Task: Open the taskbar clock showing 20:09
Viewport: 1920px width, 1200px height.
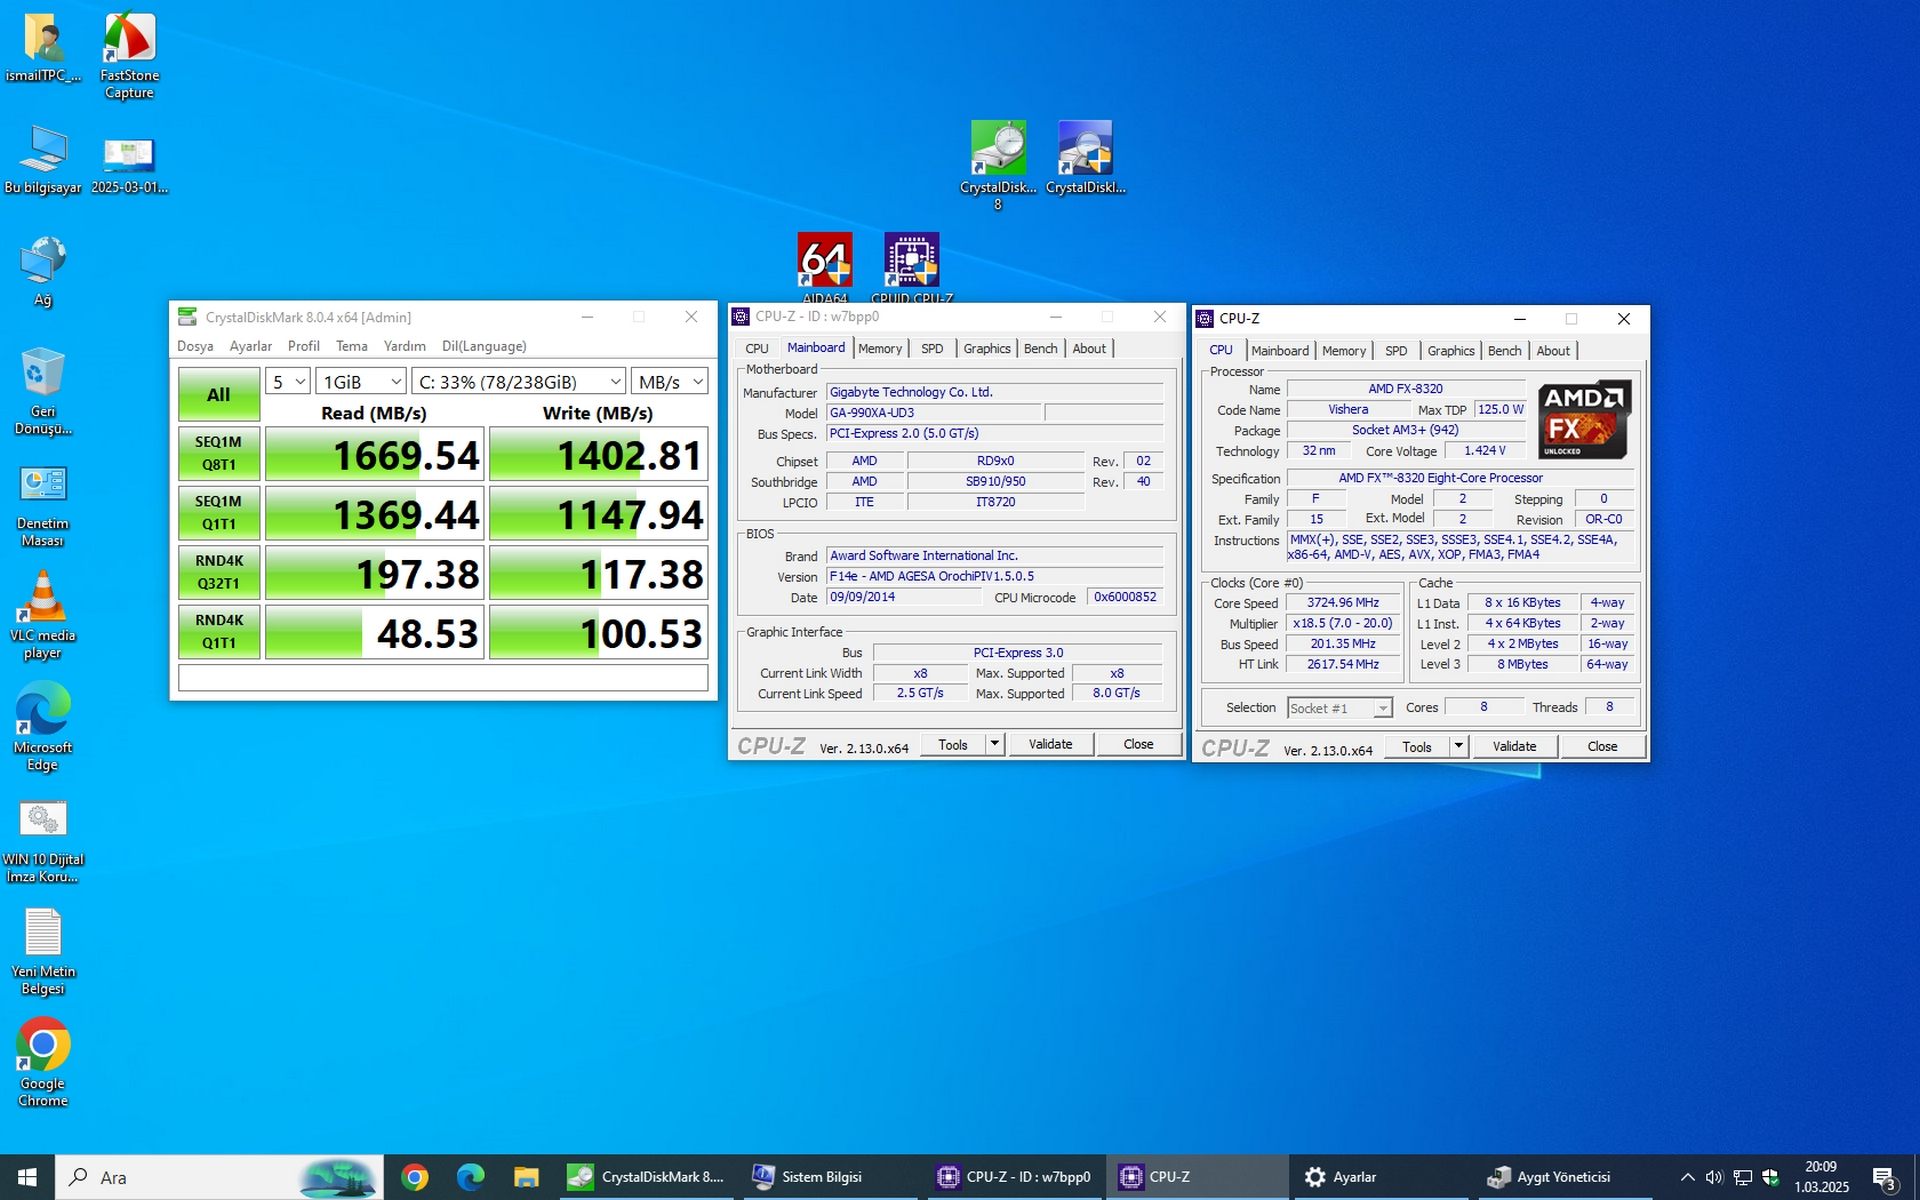Action: [1821, 1177]
